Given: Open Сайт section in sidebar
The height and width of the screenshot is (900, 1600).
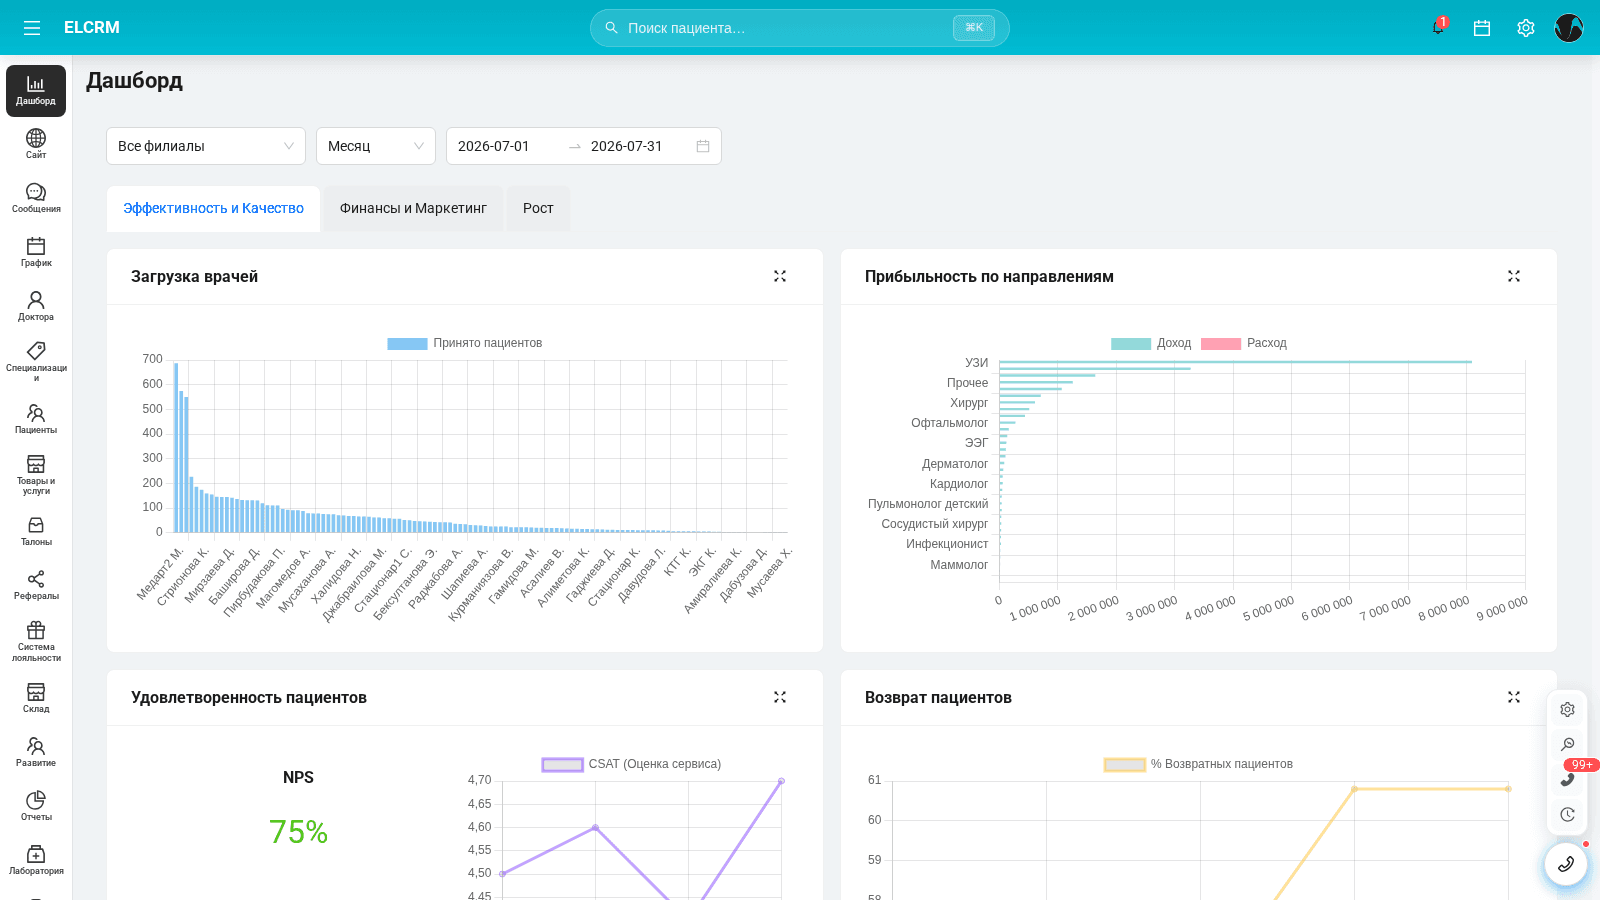Looking at the screenshot, I should coord(36,144).
